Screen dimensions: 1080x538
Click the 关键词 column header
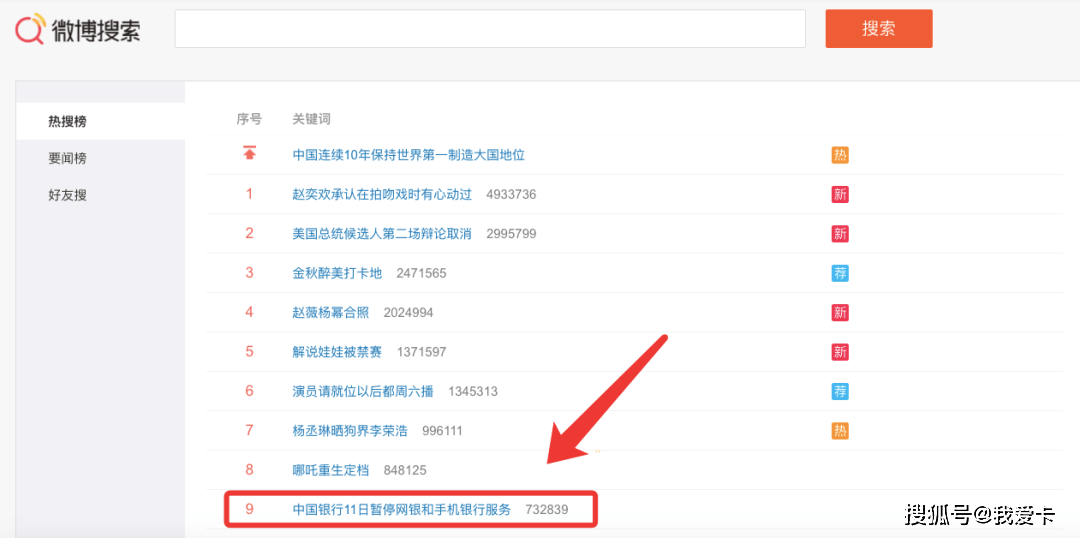(311, 118)
